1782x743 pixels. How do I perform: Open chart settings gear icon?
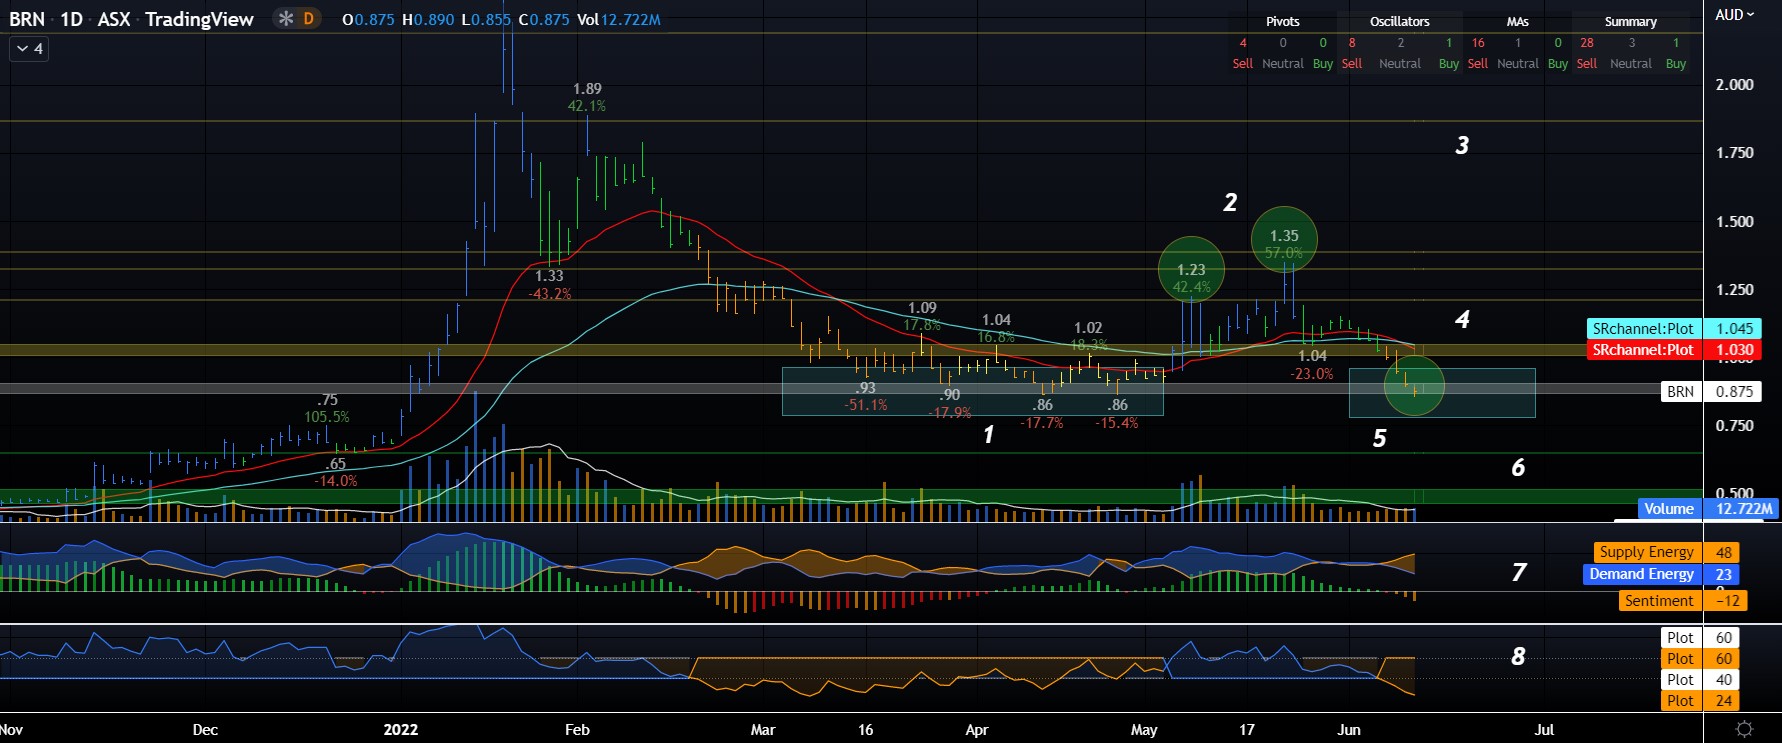(1744, 728)
